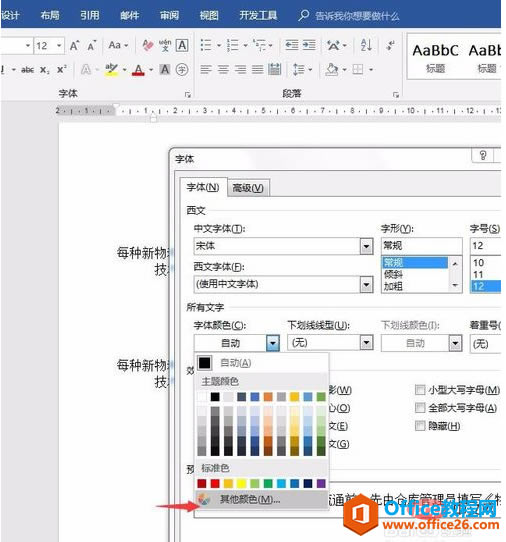This screenshot has width=506, height=542.
Task: Click the Sort A-Z icon
Action: point(366,45)
